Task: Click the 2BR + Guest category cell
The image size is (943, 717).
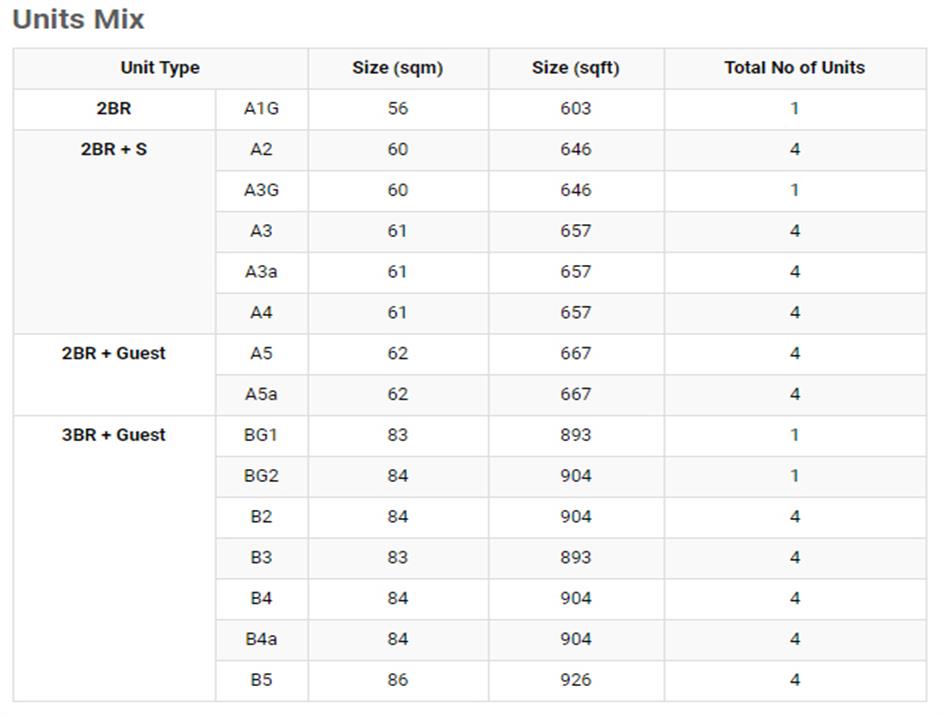Action: [x=114, y=354]
